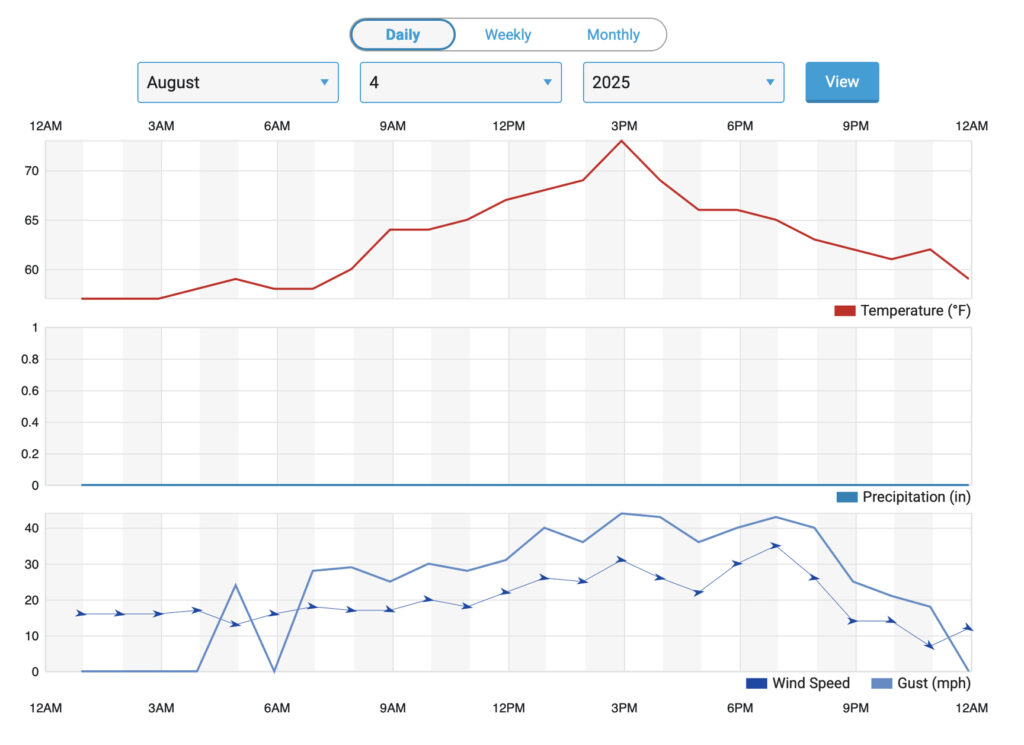Click '3AM' label below the wind chart
Image resolution: width=1024 pixels, height=745 pixels.
161,708
